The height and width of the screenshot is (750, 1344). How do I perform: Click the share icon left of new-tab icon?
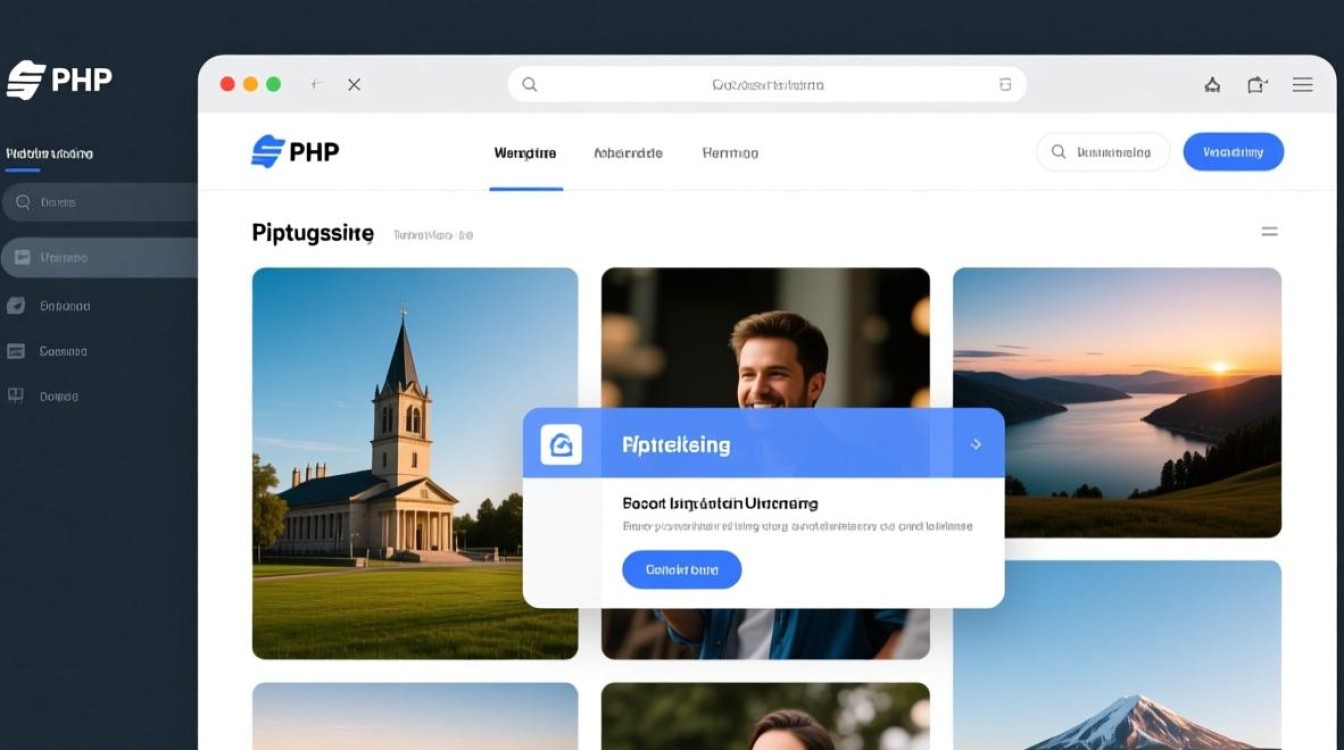(1212, 85)
